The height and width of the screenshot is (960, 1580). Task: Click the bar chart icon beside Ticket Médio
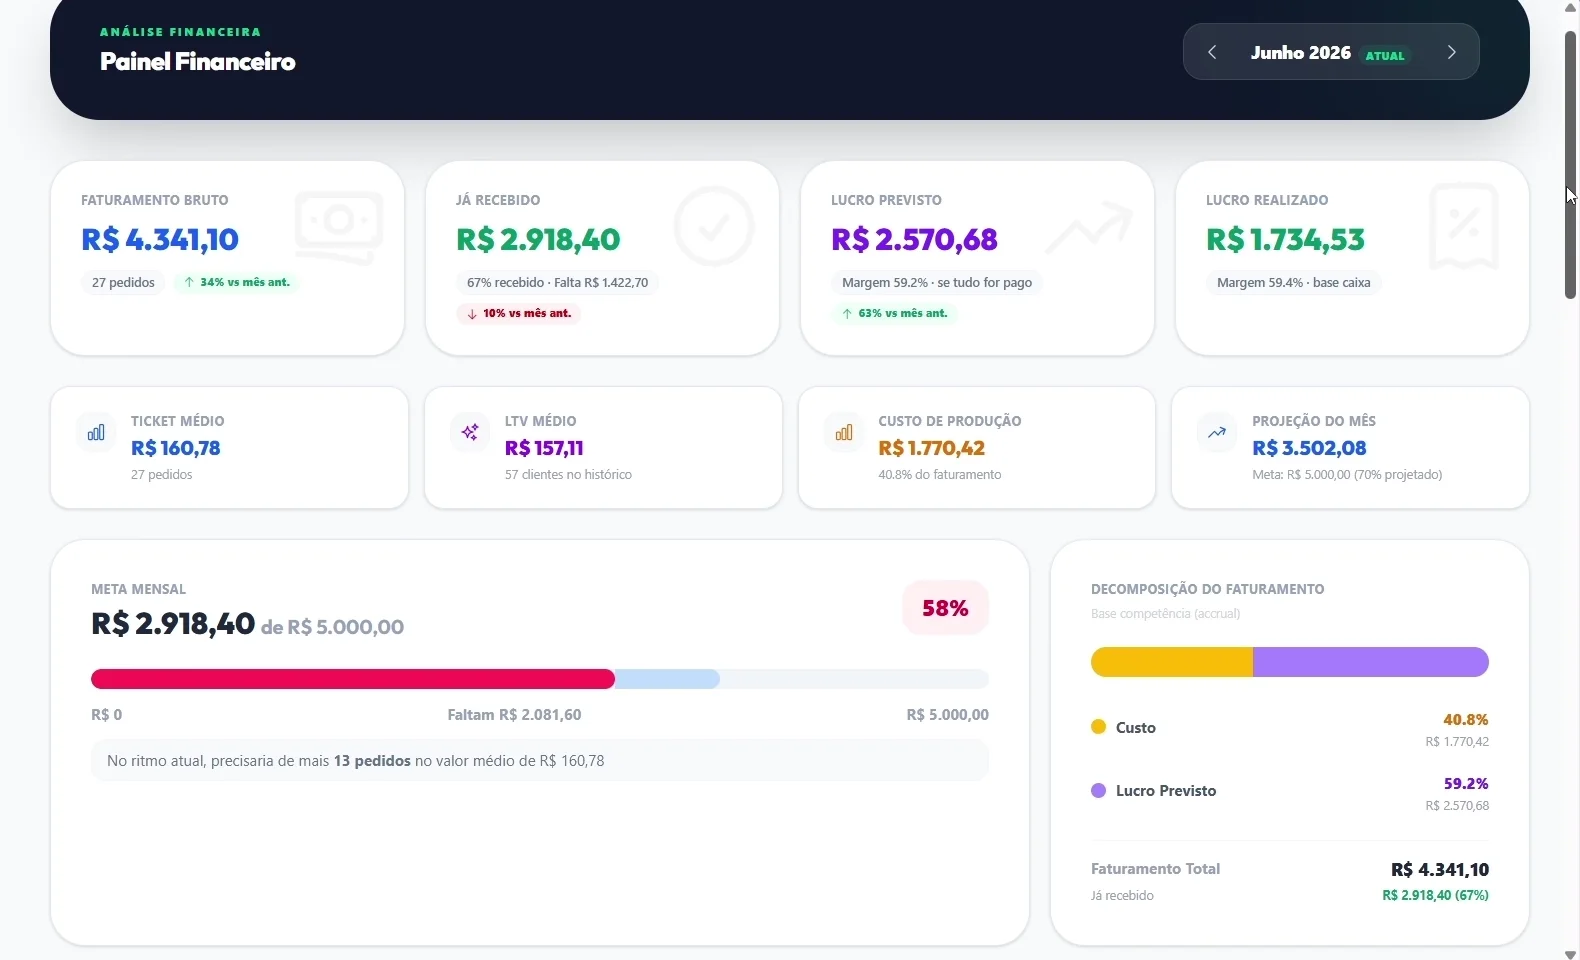pyautogui.click(x=96, y=433)
